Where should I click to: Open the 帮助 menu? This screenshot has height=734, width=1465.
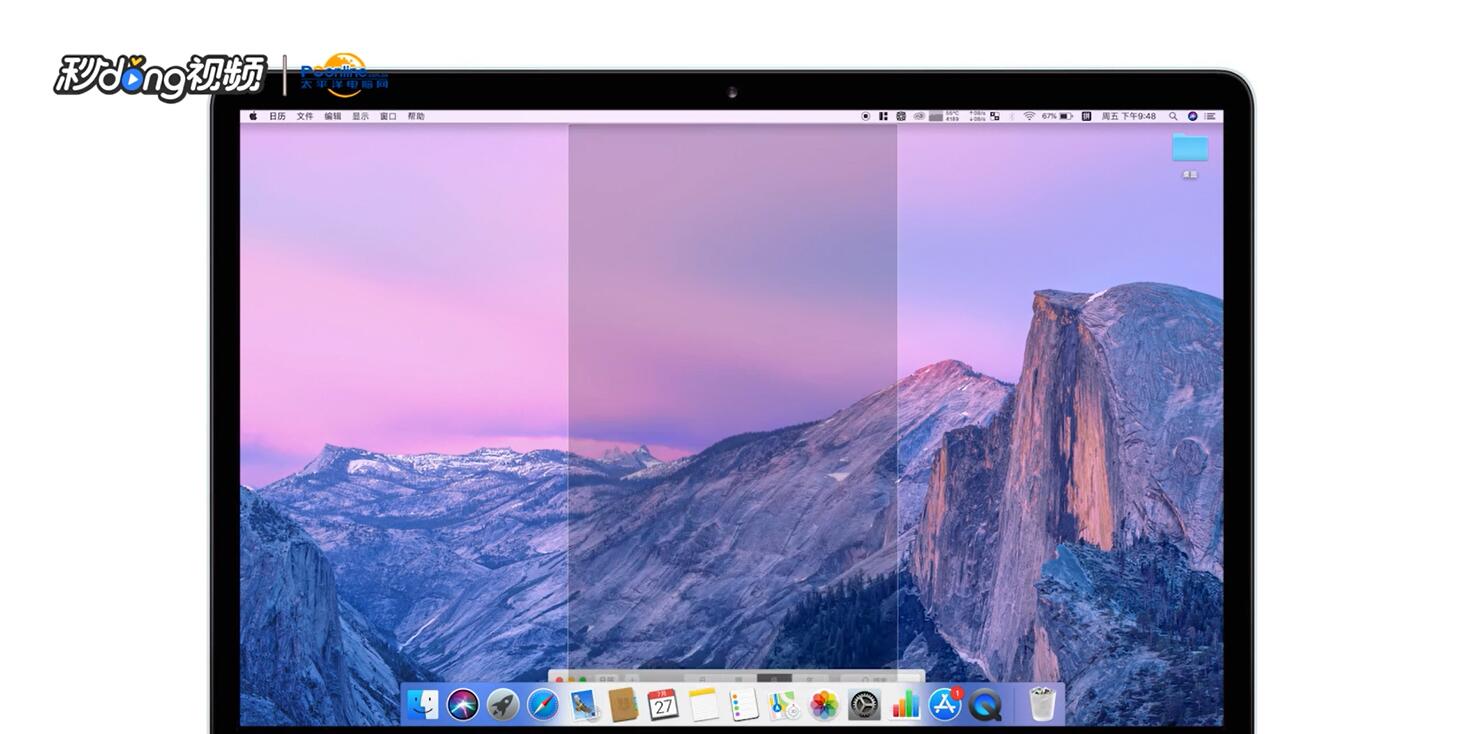click(x=416, y=116)
